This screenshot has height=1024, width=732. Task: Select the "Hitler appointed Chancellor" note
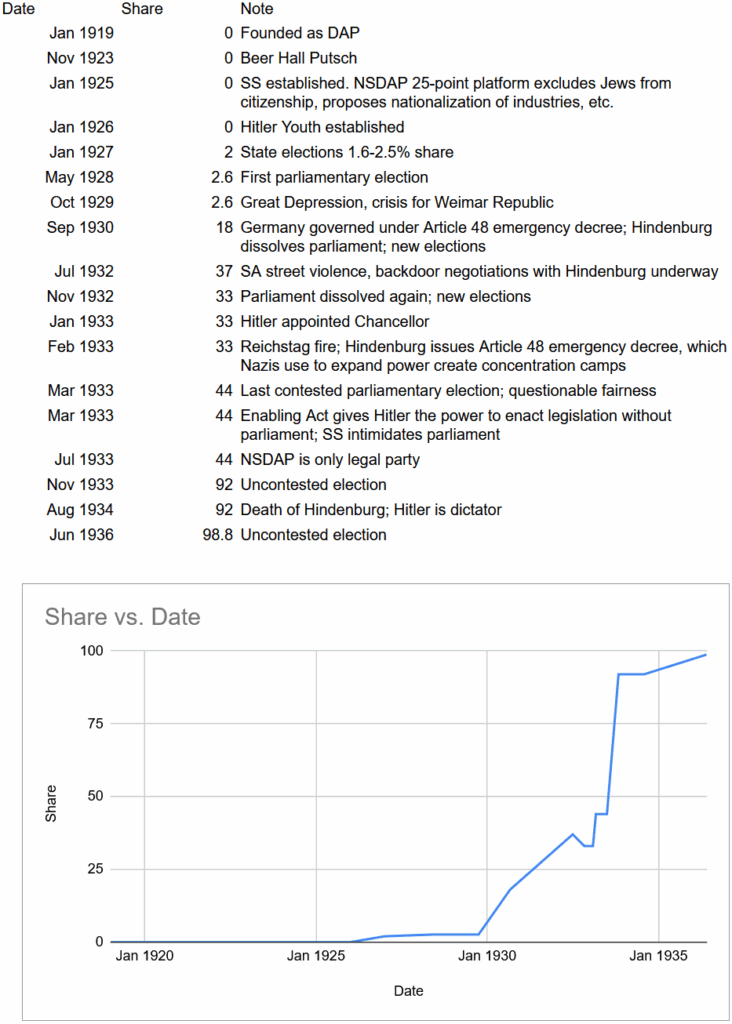click(x=334, y=322)
